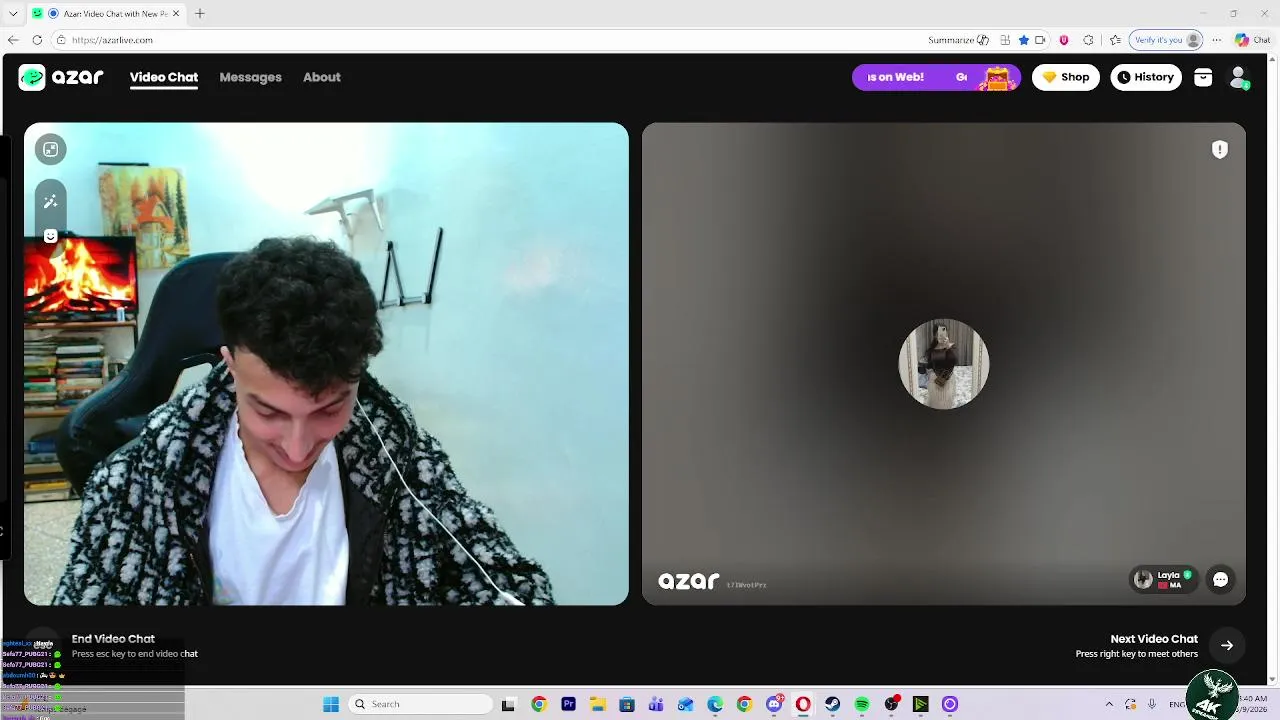
Task: Select the Next Video Chat label
Action: click(1154, 639)
